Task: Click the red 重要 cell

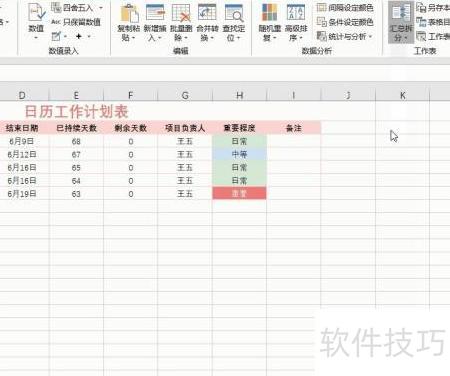Action: (x=239, y=193)
